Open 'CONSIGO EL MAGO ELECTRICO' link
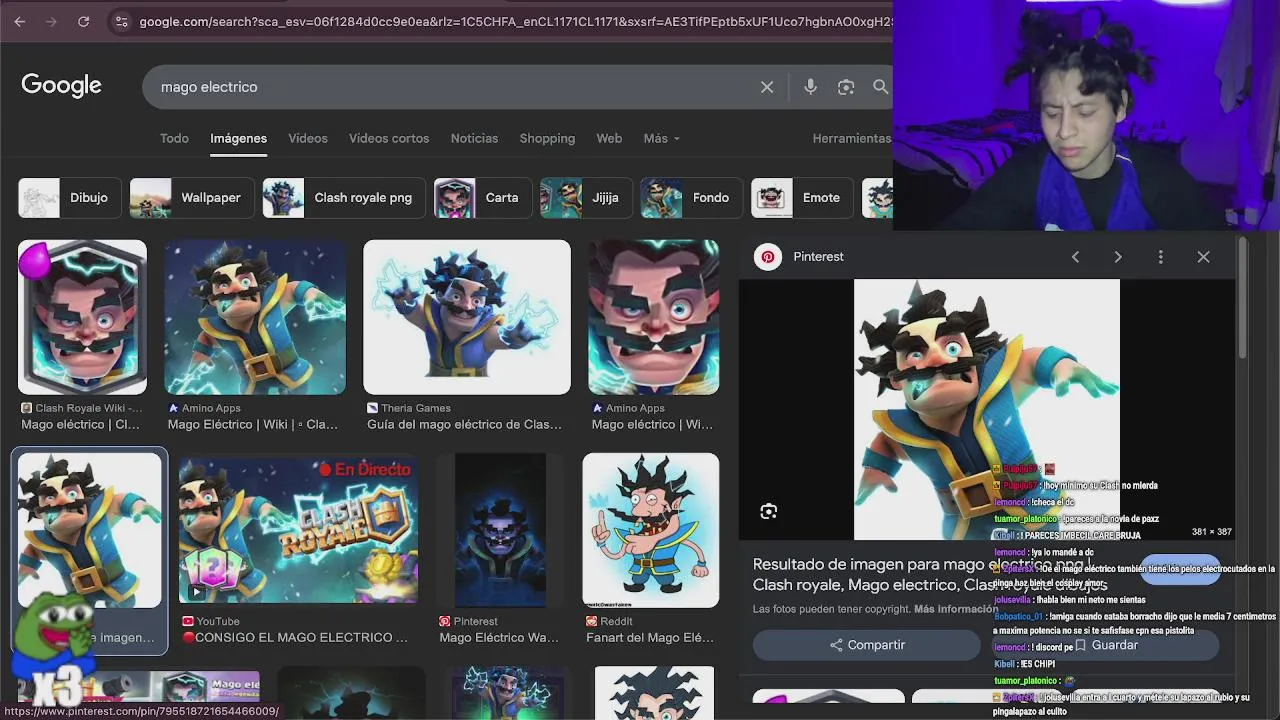The image size is (1280, 720). (295, 637)
